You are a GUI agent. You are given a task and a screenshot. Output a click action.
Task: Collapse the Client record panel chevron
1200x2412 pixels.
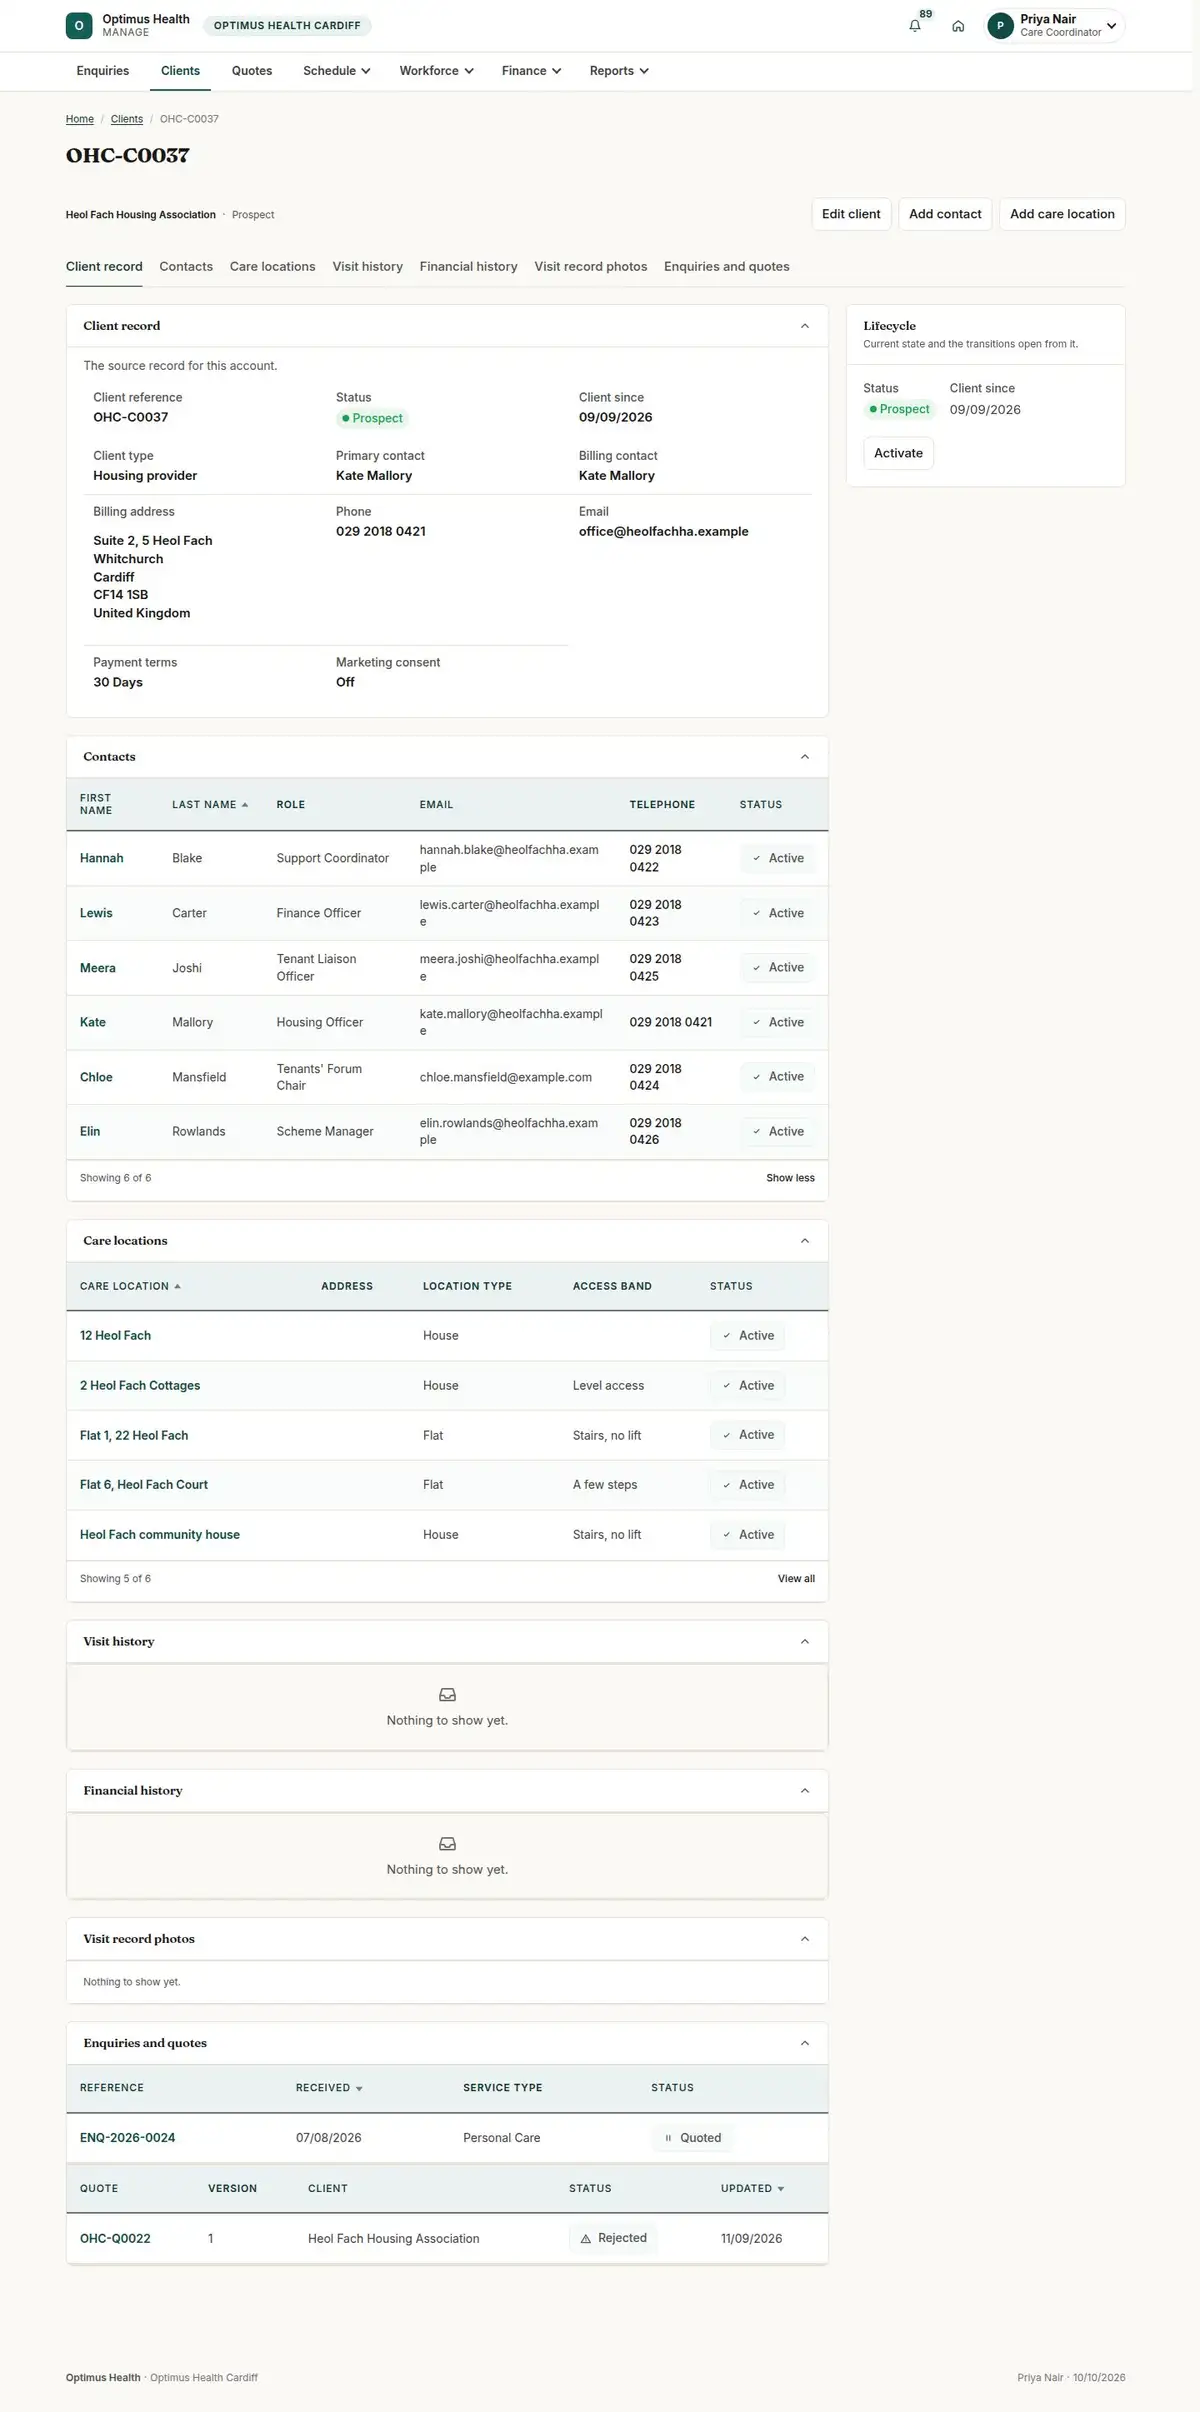point(805,326)
